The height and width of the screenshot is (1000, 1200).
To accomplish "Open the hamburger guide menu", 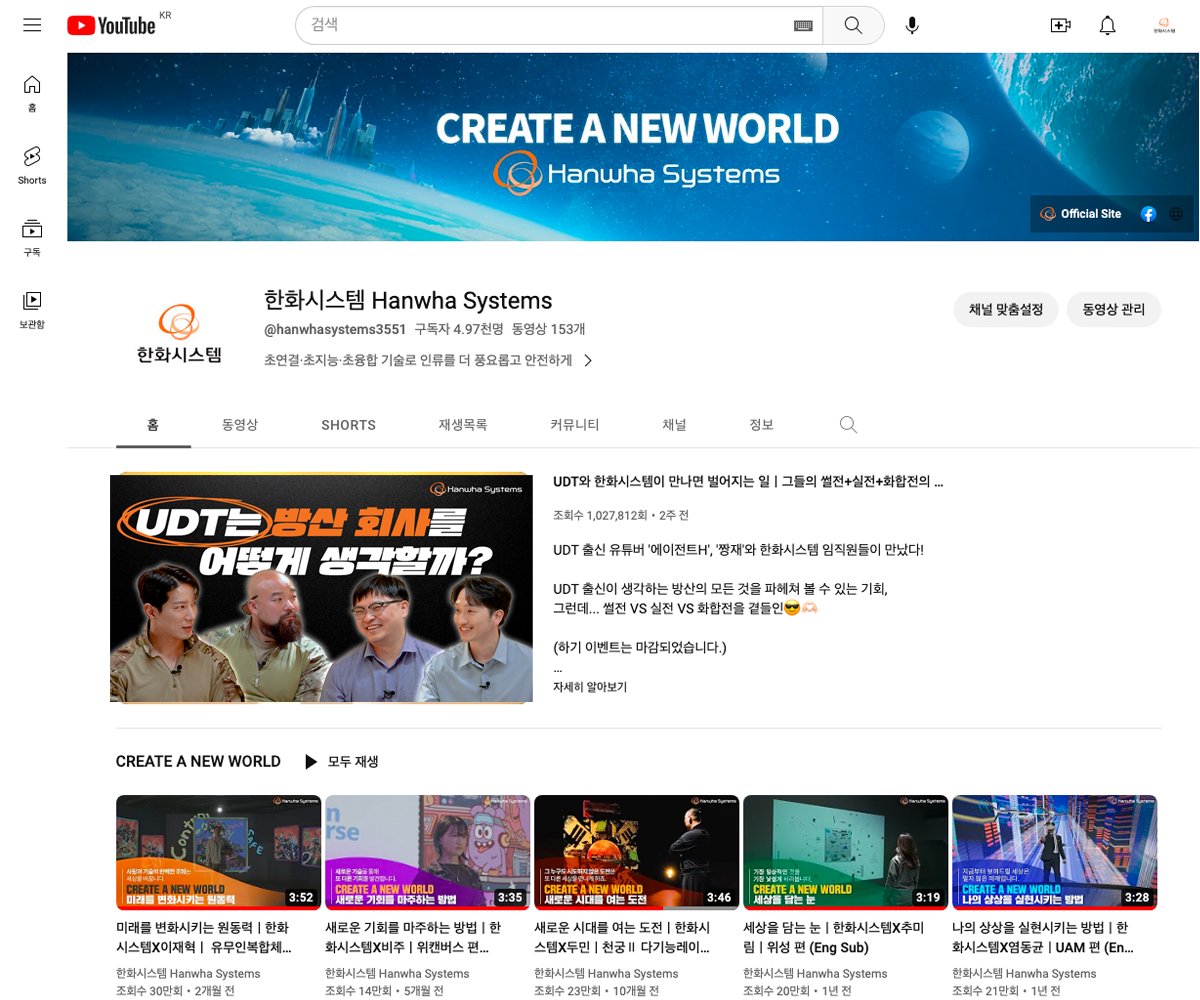I will tap(32, 25).
